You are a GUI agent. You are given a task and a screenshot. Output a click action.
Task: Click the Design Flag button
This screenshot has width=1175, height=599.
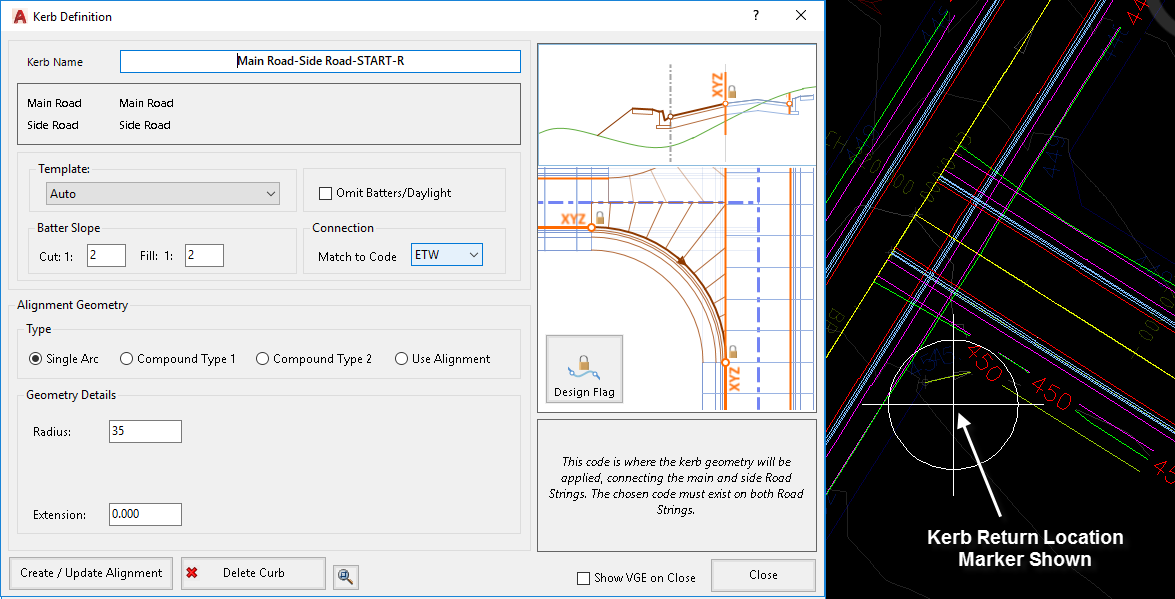(x=584, y=369)
